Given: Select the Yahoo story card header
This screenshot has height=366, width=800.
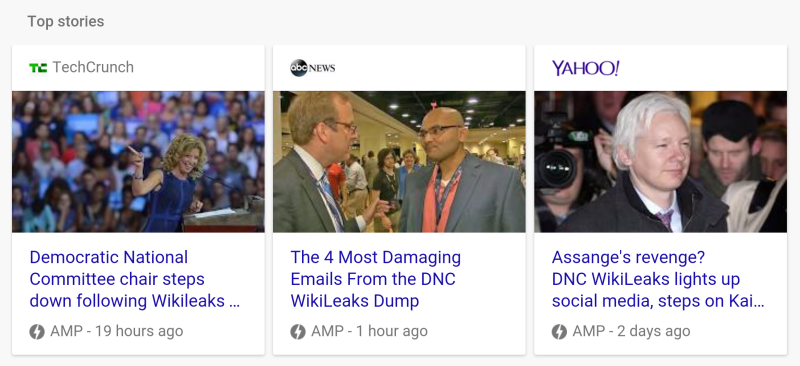Looking at the screenshot, I should click(661, 68).
